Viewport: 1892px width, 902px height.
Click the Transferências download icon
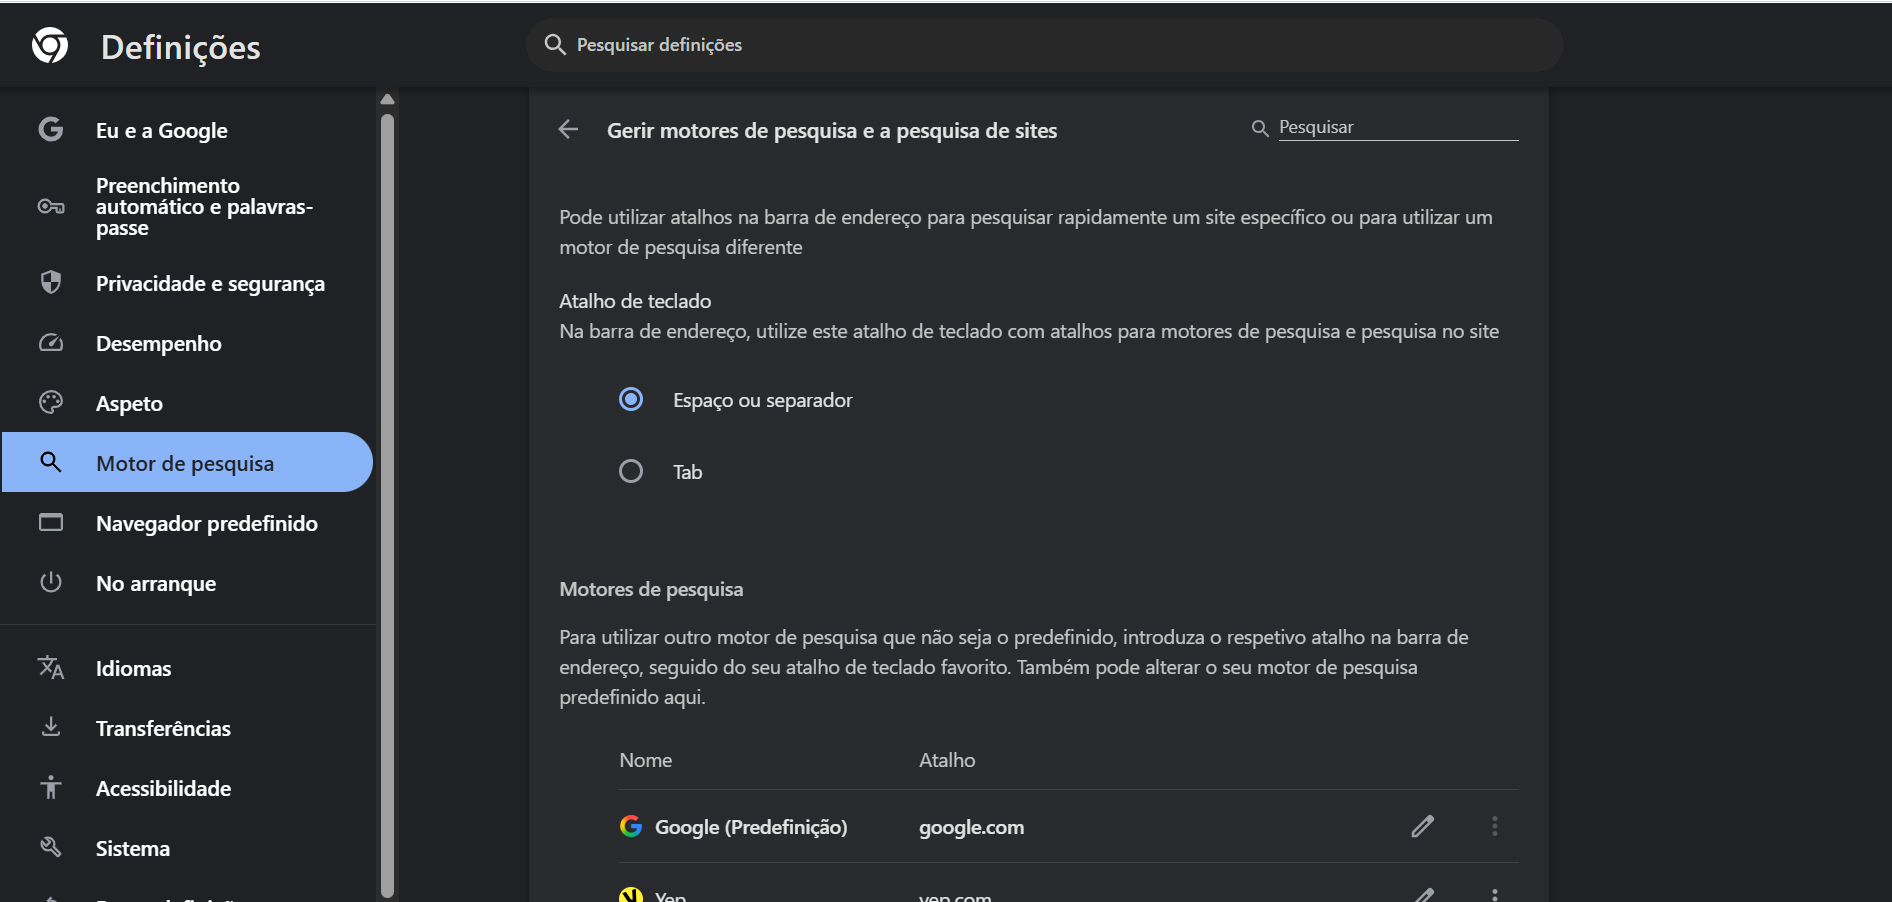51,728
